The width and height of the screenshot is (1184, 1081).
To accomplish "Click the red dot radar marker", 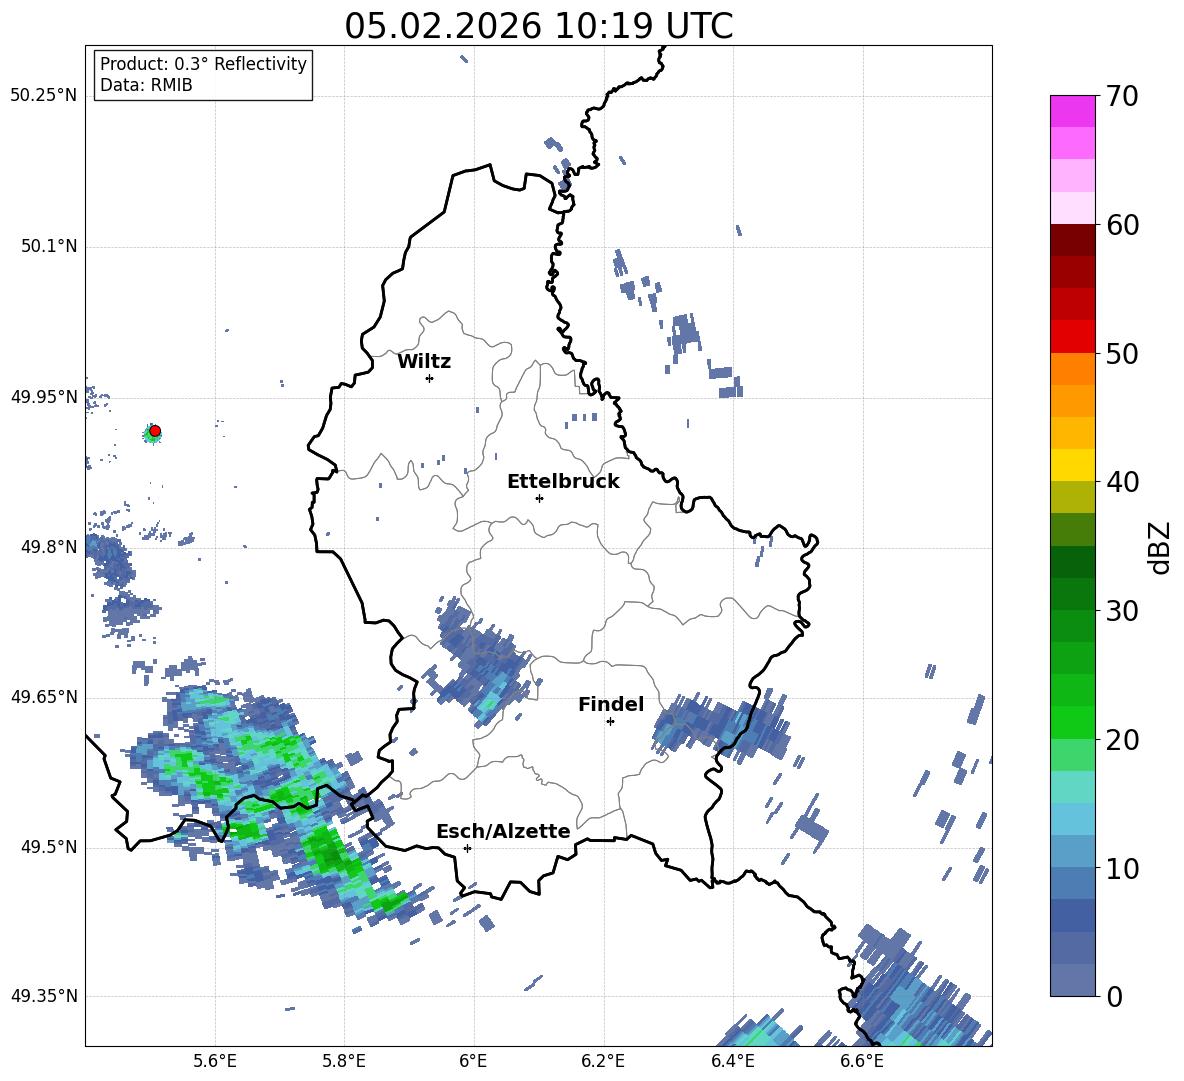I will [155, 431].
